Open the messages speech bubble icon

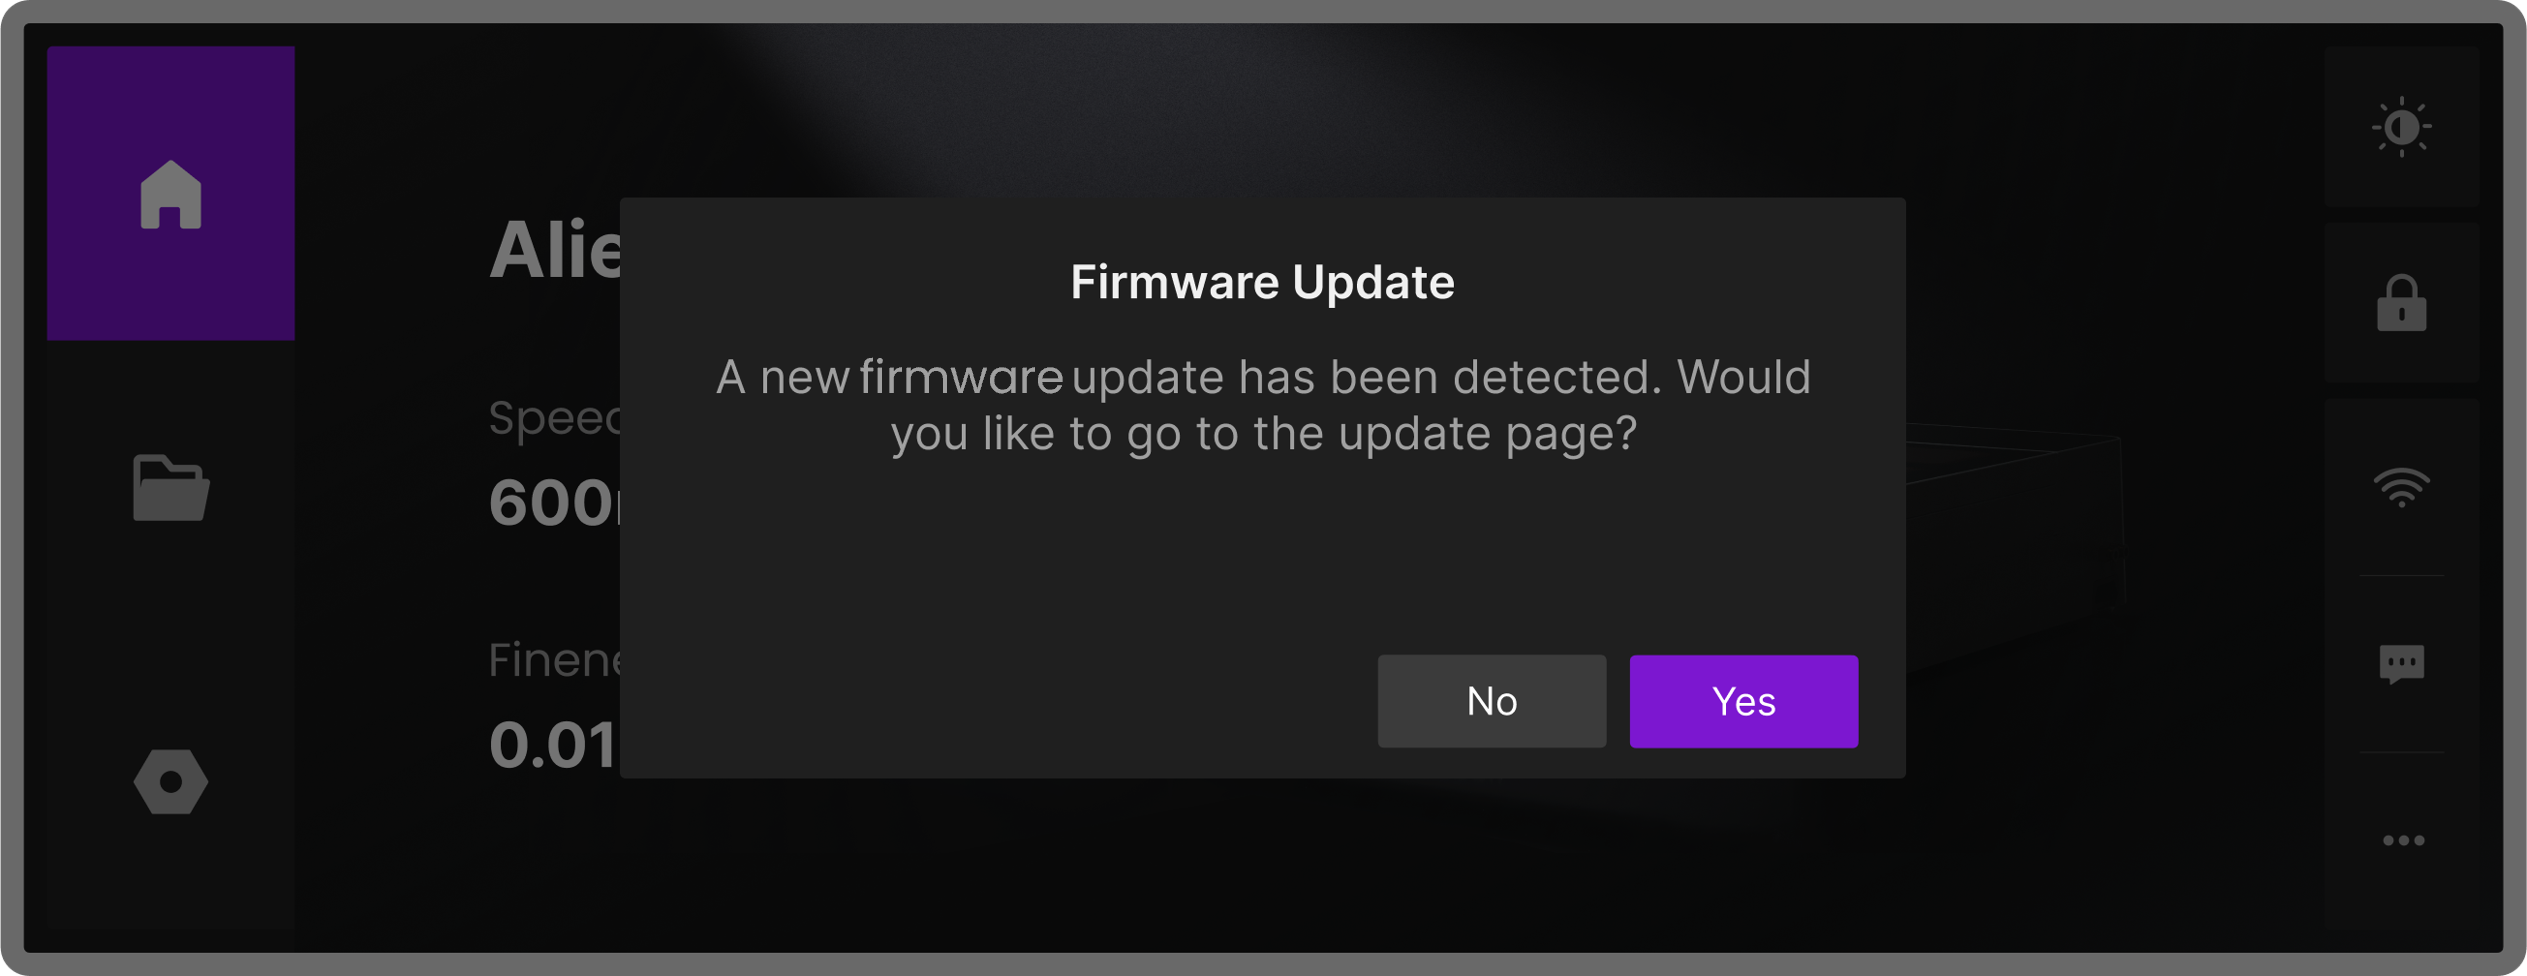2401,664
